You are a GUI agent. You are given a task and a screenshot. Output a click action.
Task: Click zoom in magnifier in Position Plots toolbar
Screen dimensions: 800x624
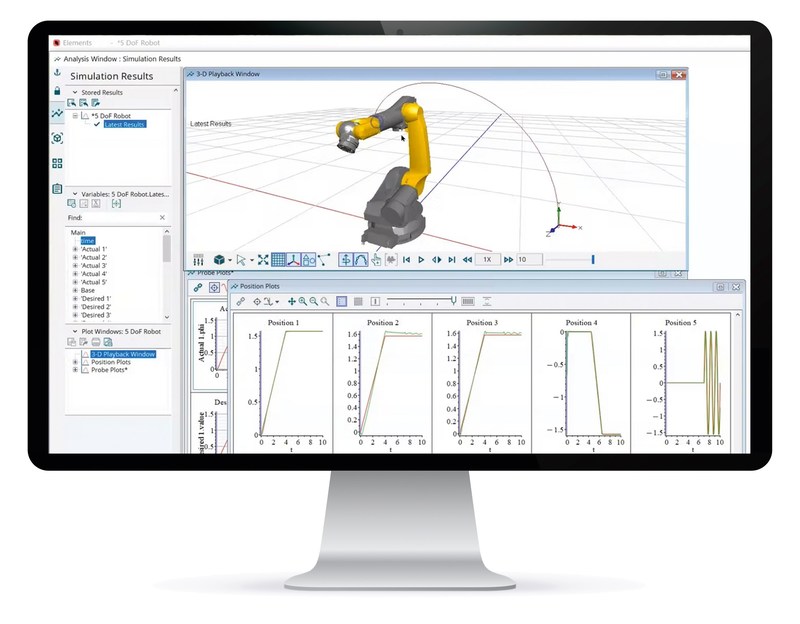click(303, 301)
